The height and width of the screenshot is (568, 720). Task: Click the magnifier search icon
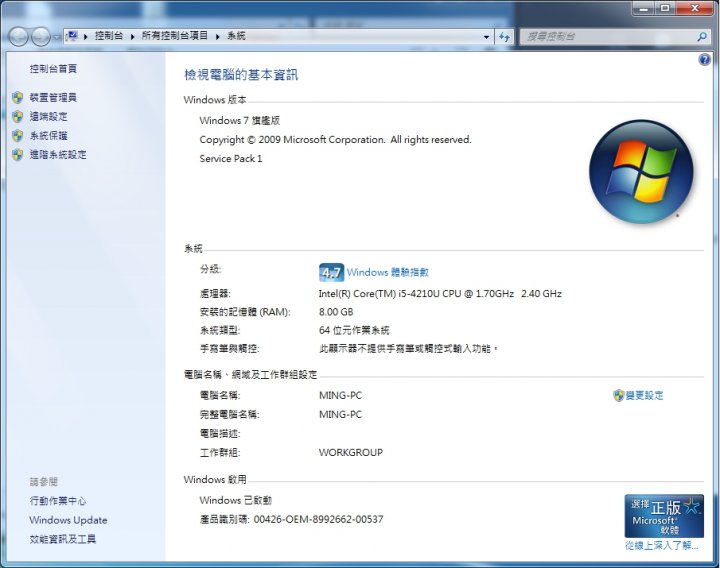[x=701, y=37]
